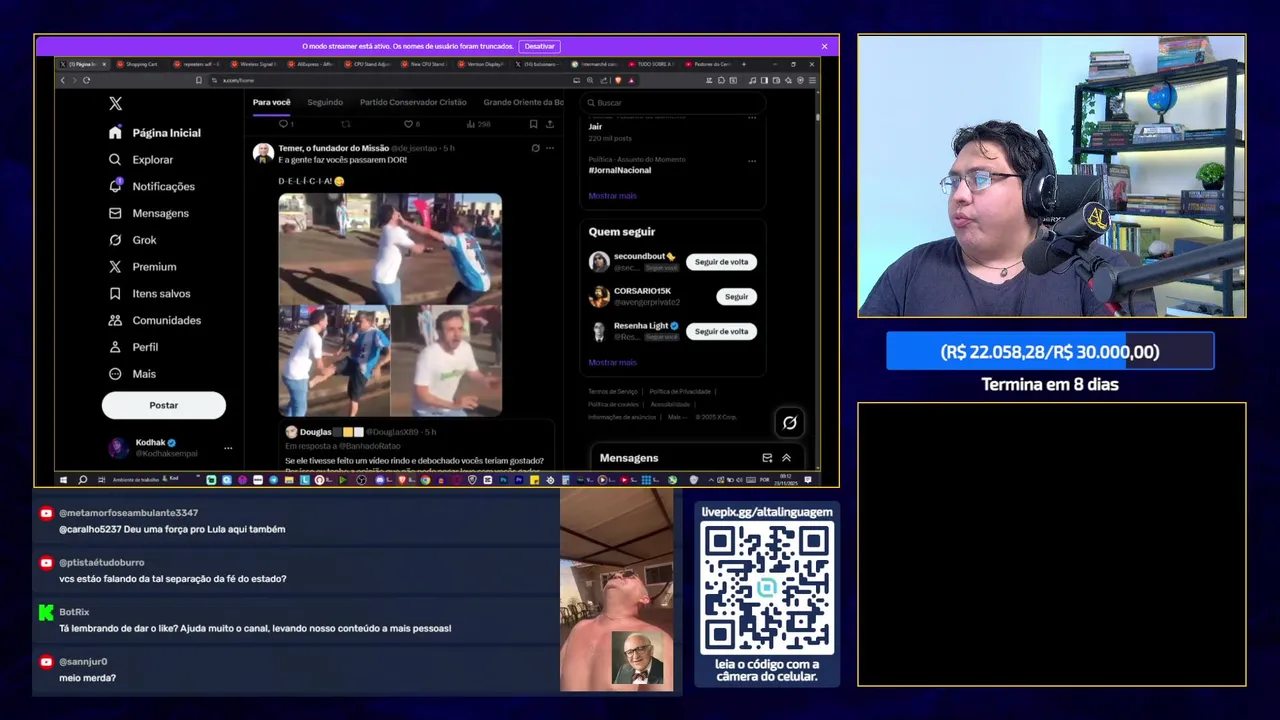Open the Temer post author avatar
The image size is (1280, 720).
pyautogui.click(x=263, y=153)
